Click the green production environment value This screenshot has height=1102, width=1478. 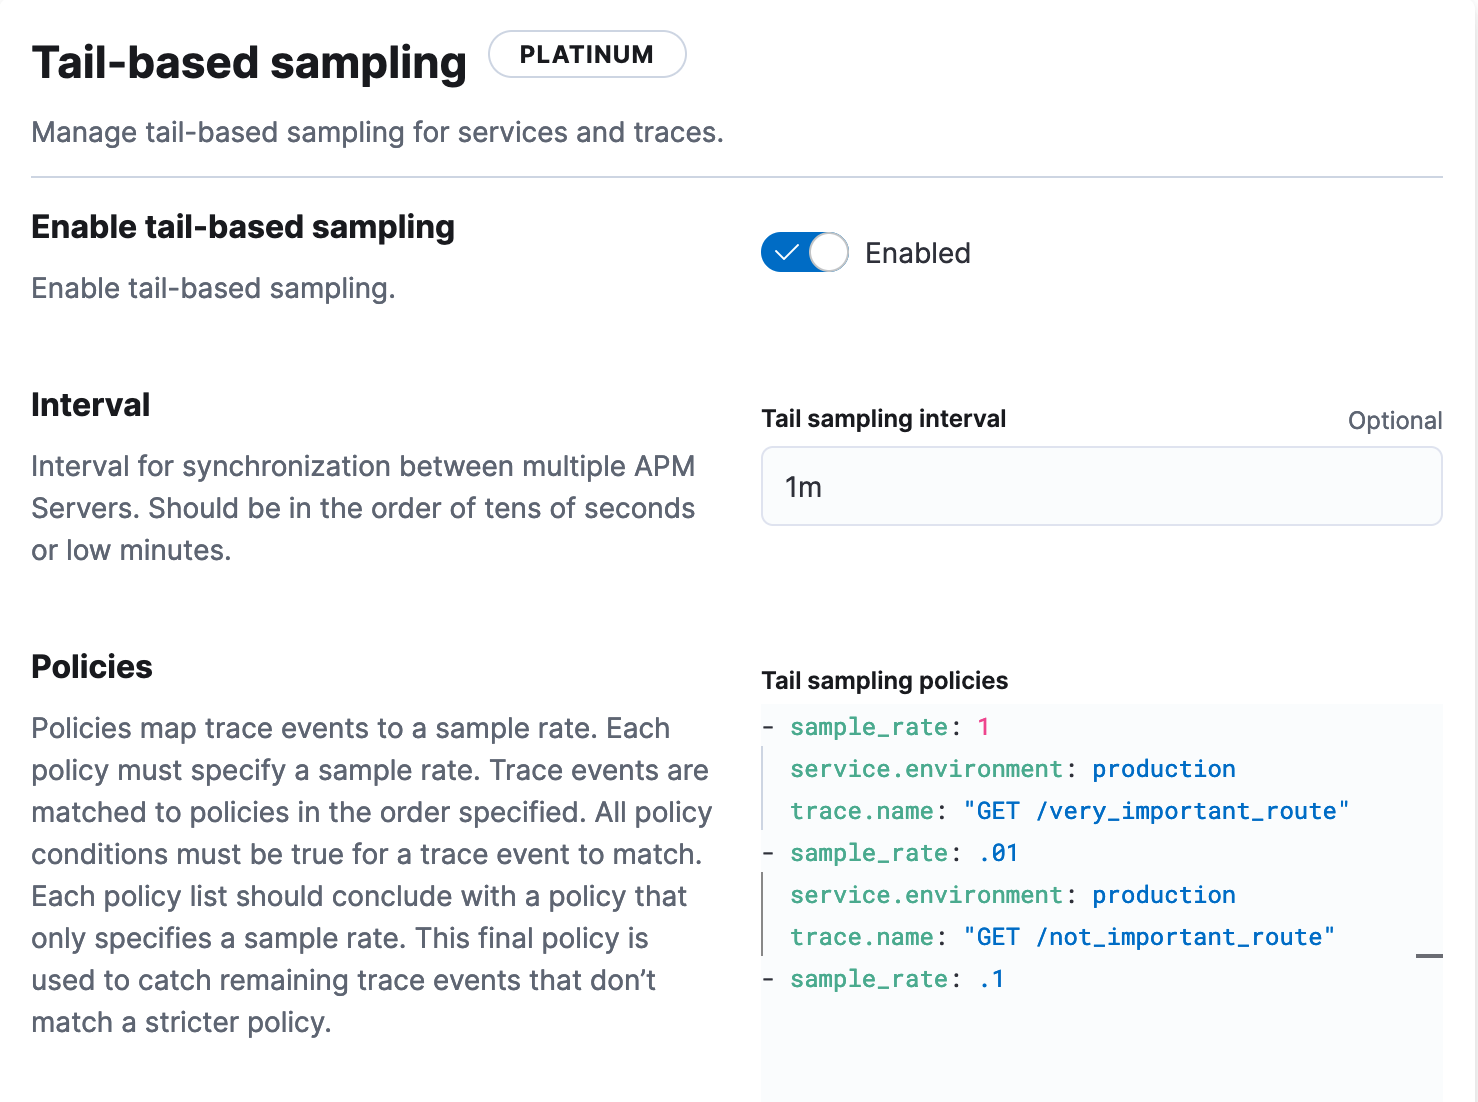[1163, 769]
